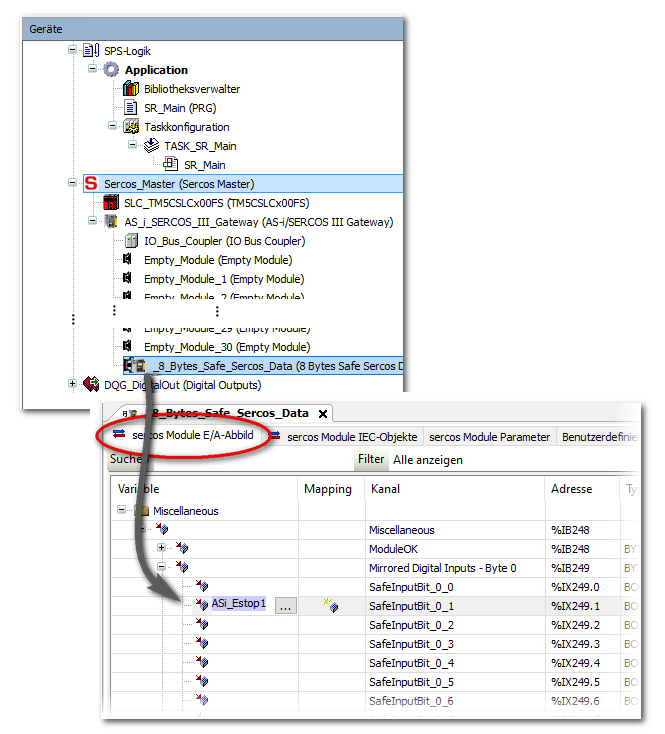Click the Application gear icon
The image size is (665, 734).
click(111, 70)
